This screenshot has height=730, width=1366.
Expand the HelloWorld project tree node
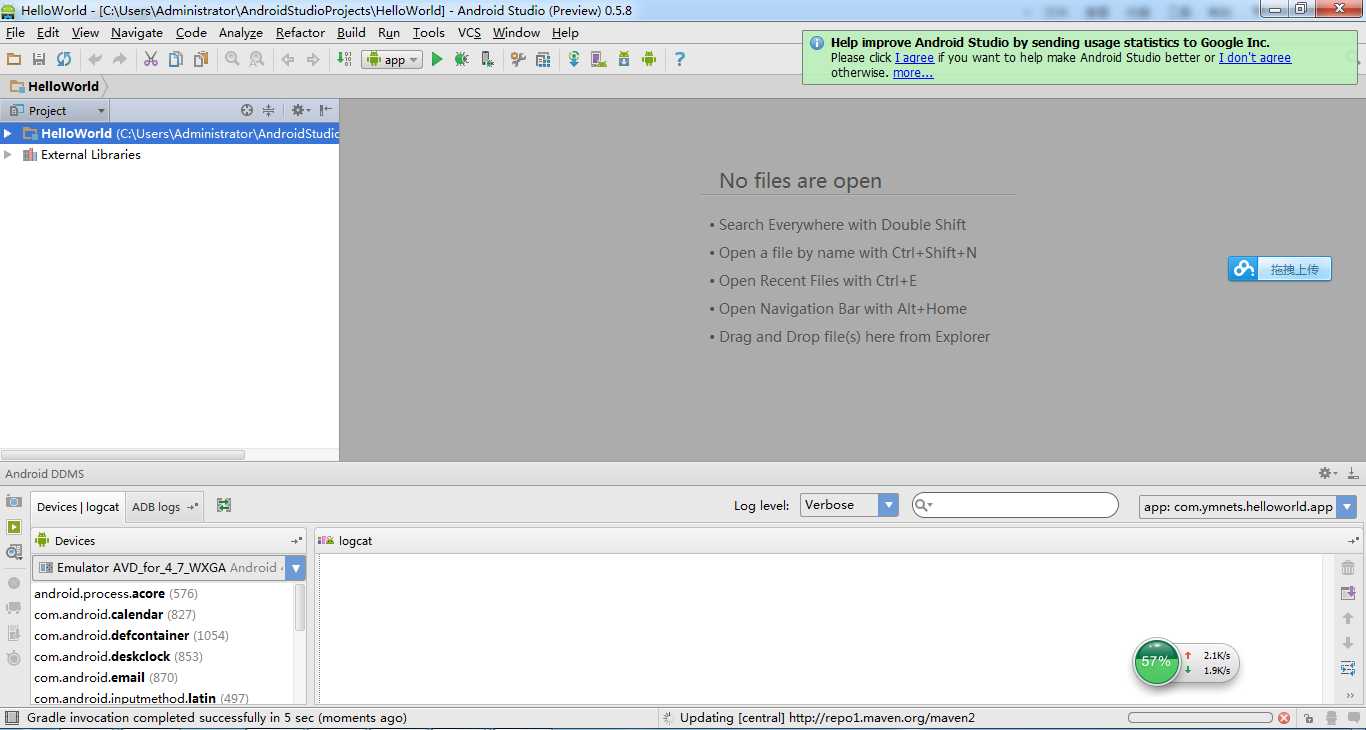[x=8, y=133]
